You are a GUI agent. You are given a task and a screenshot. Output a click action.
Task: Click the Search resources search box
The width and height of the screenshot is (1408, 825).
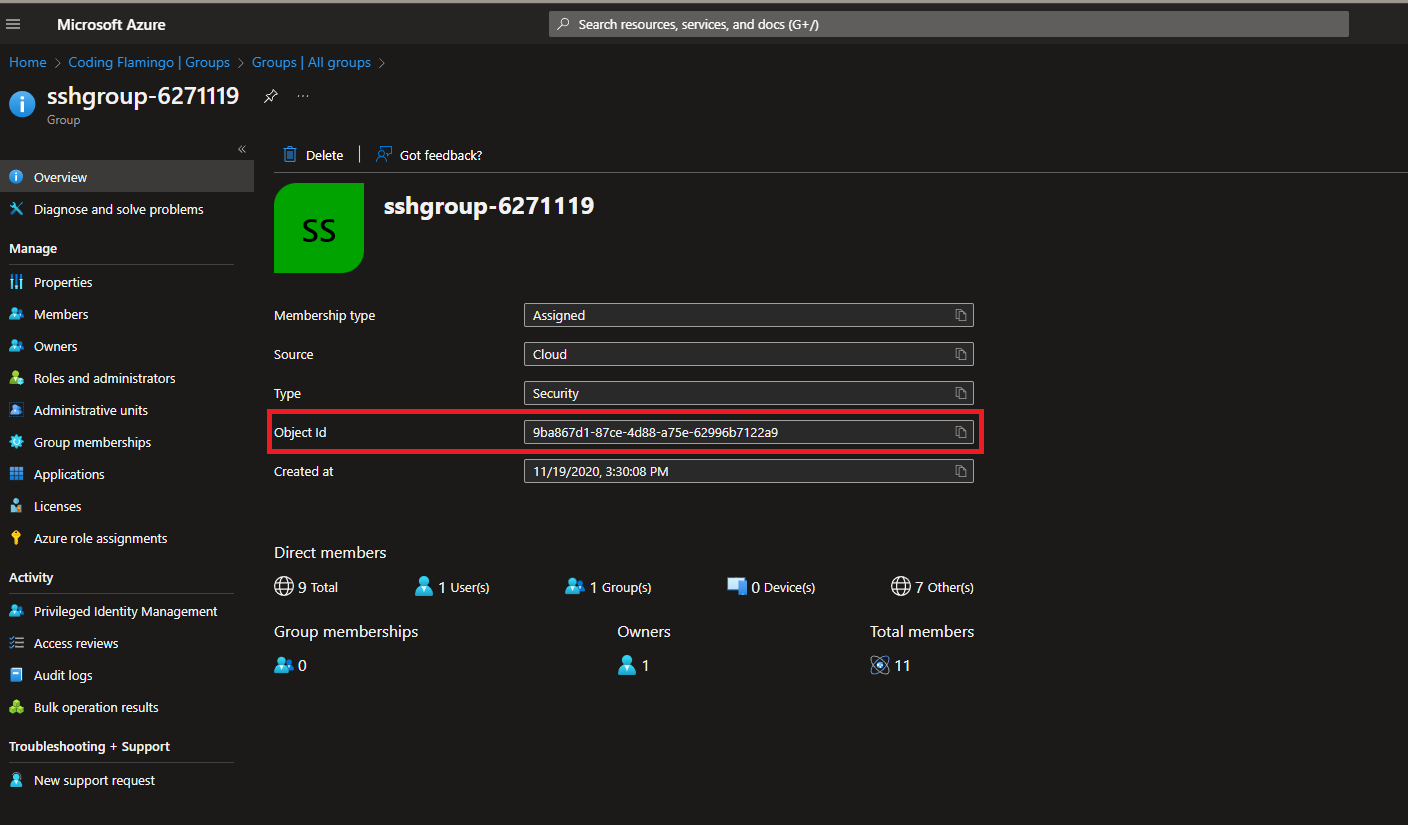point(948,24)
